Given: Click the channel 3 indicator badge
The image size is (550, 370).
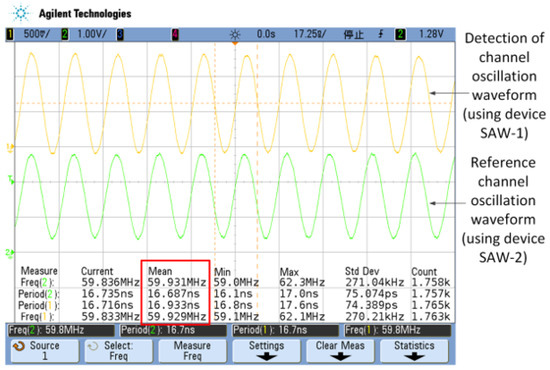Looking at the screenshot, I should pyautogui.click(x=120, y=34).
